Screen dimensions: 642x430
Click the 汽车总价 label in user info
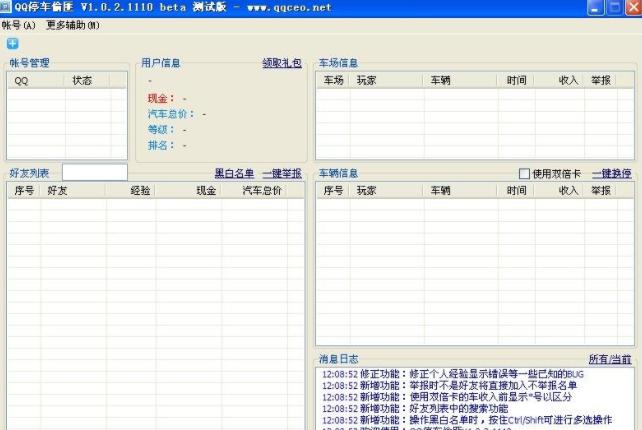(x=171, y=114)
